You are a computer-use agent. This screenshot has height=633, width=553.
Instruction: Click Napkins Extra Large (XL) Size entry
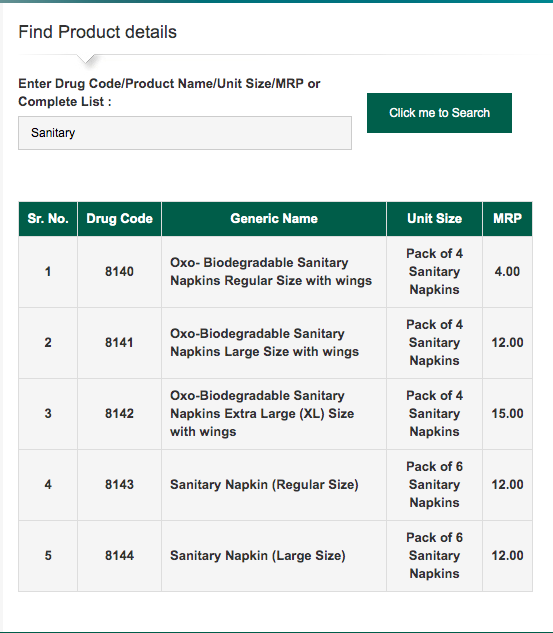[262, 414]
